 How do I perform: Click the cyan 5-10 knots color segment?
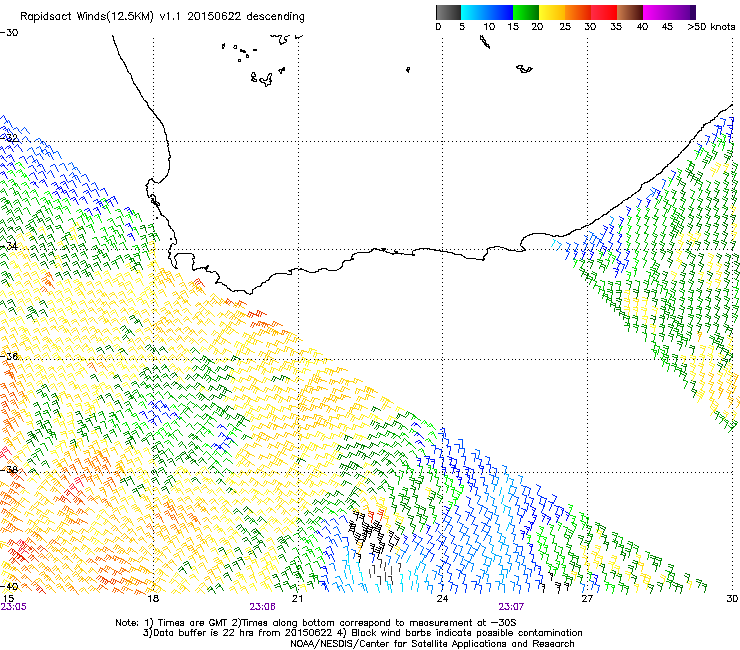pyautogui.click(x=474, y=12)
